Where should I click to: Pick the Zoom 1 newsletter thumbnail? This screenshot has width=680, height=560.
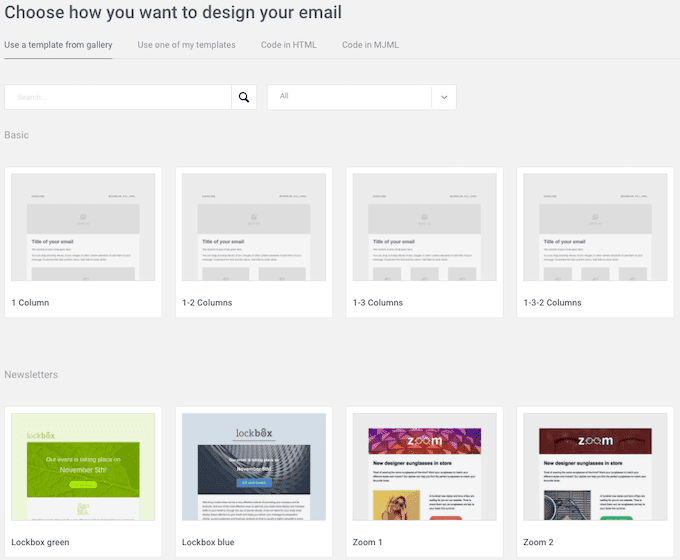tap(425, 467)
